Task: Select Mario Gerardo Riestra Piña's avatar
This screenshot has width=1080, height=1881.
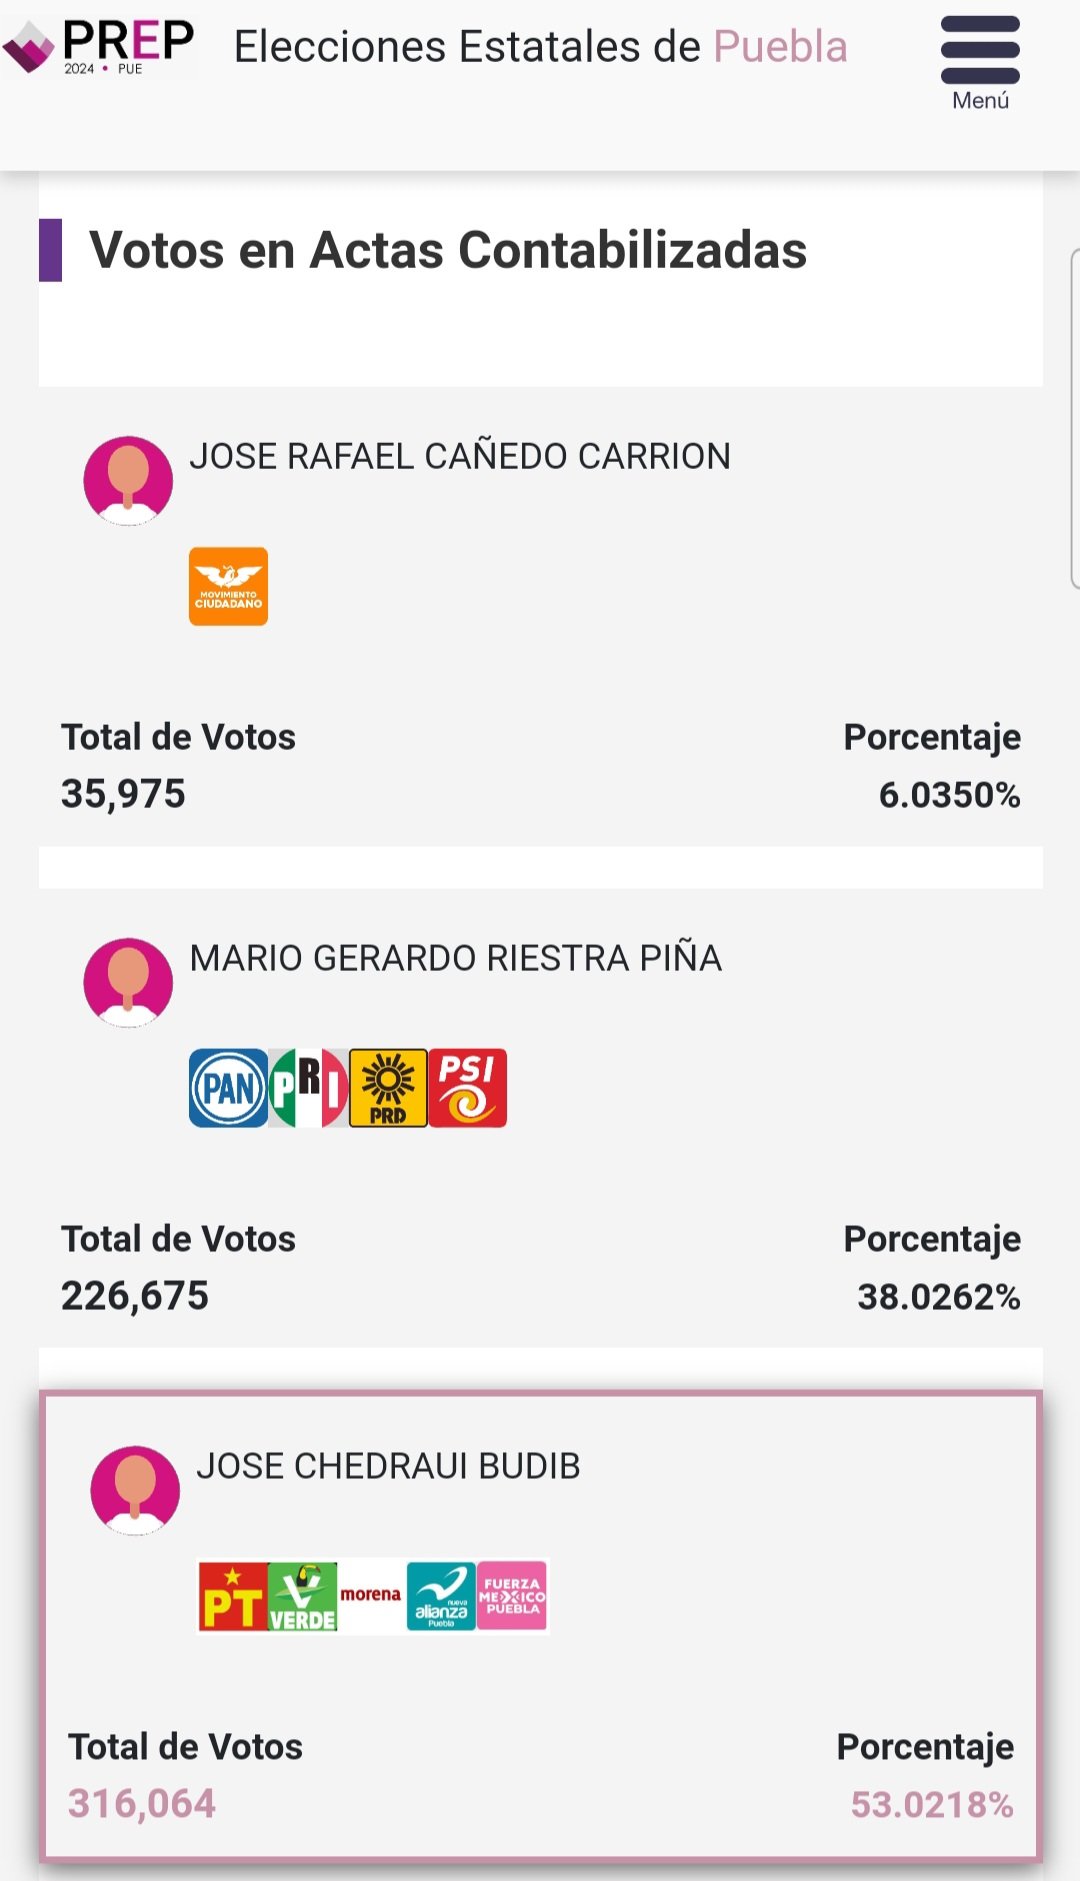Action: [128, 983]
